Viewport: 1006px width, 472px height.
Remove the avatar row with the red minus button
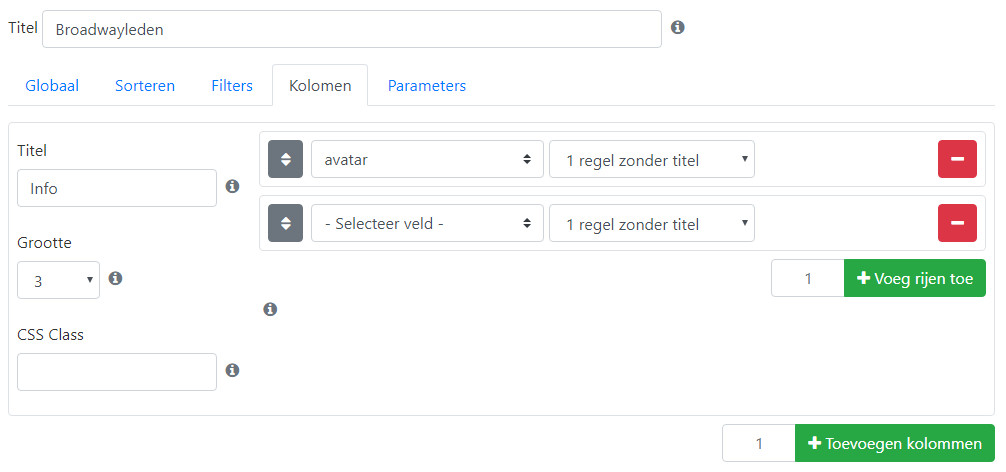tap(957, 159)
